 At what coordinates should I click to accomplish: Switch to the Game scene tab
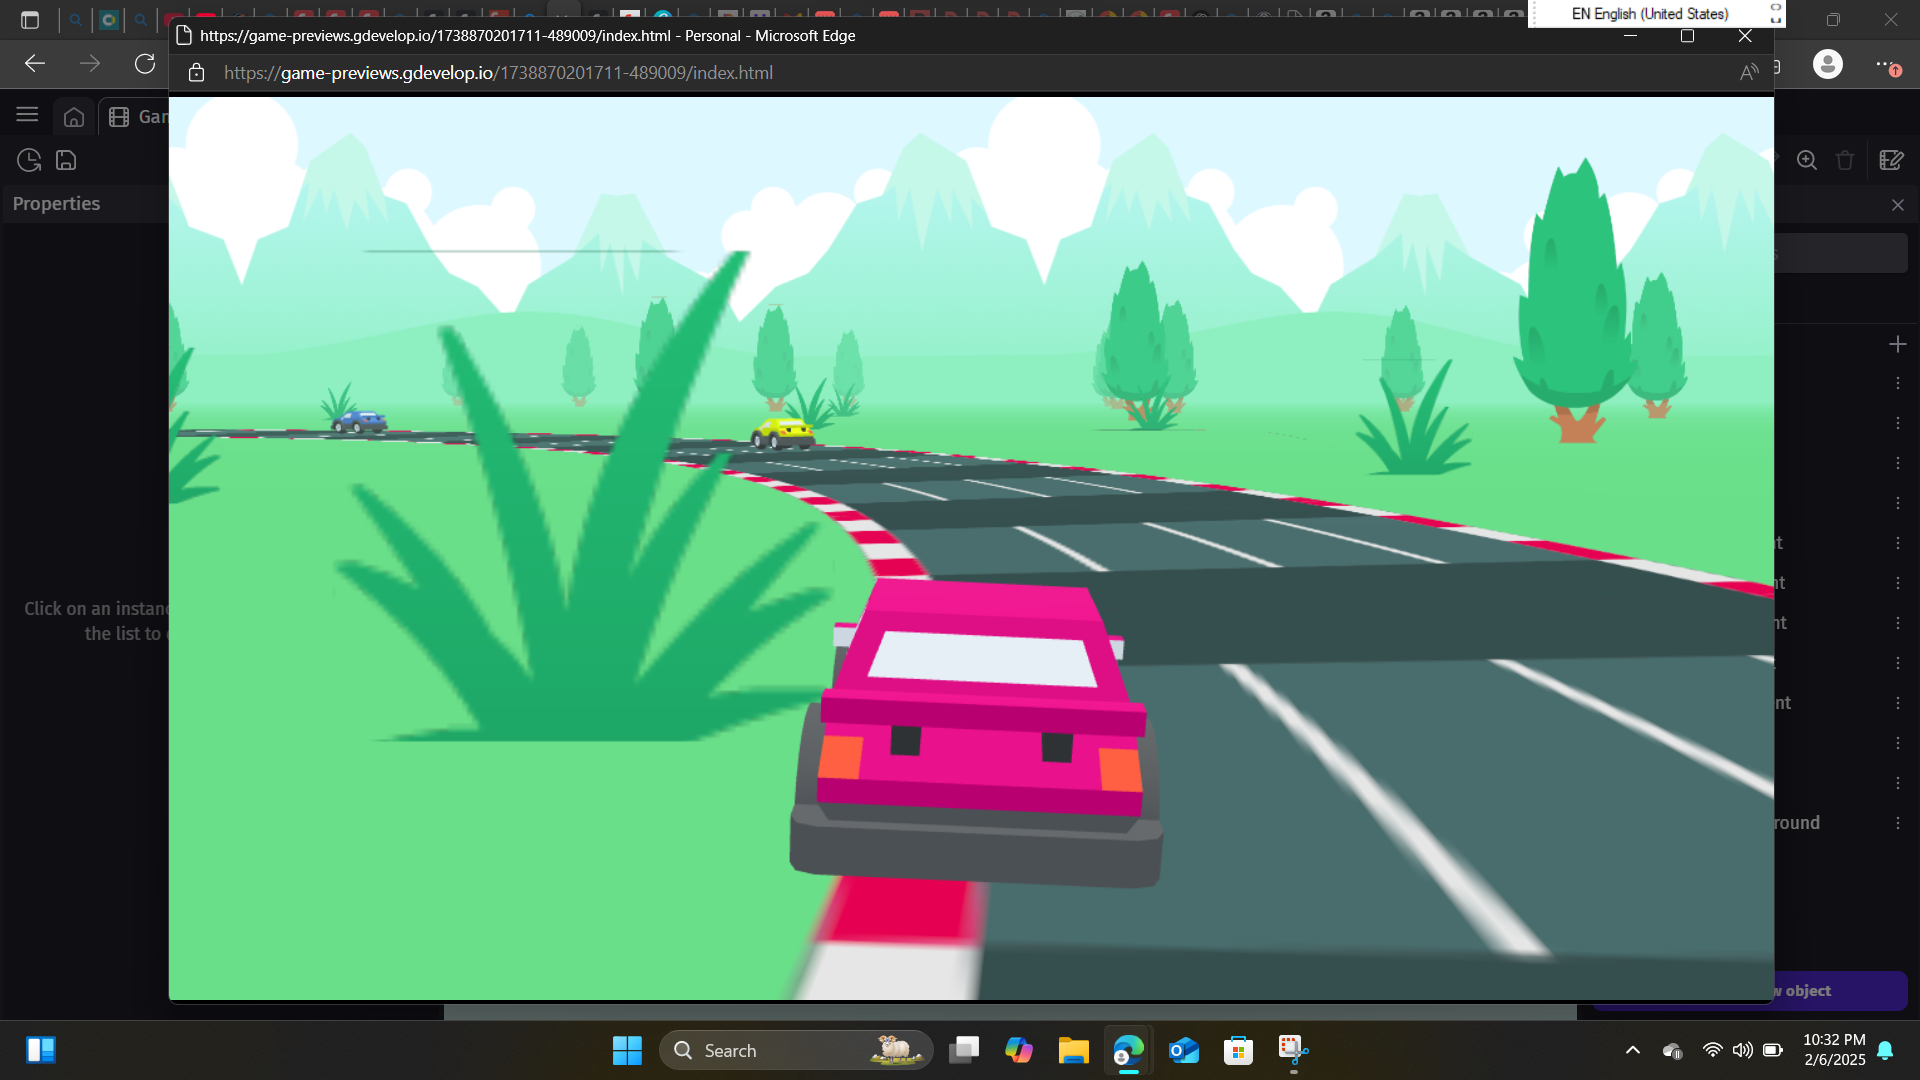(138, 117)
